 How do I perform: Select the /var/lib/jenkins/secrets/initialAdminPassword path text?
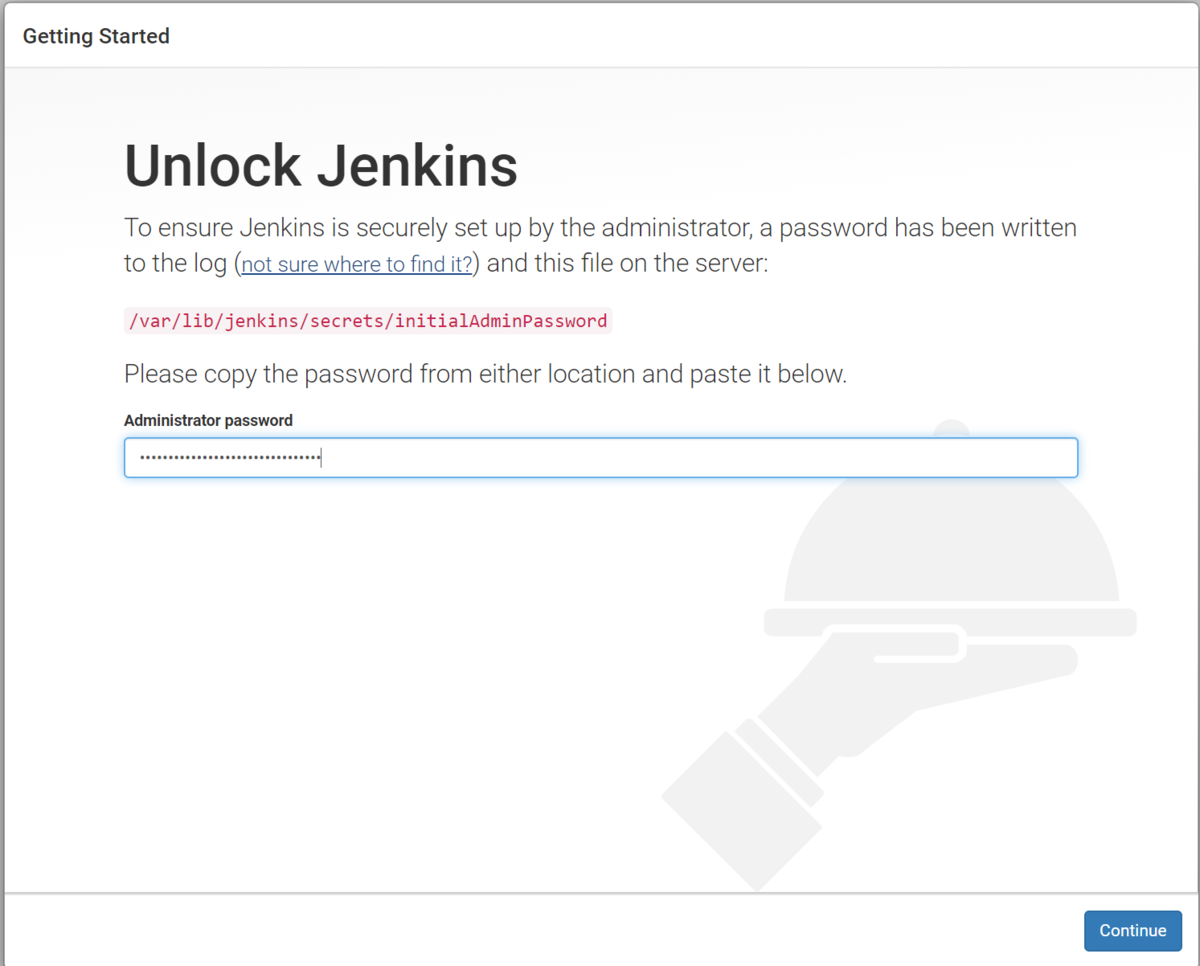[367, 321]
